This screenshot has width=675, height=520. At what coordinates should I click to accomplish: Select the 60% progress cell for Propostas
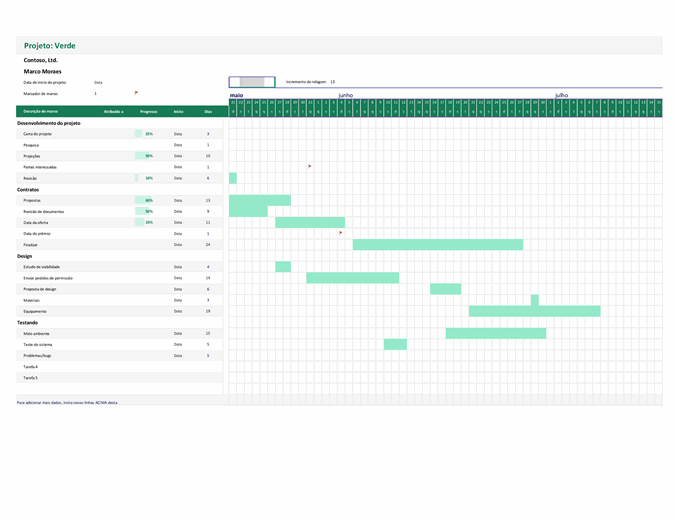coord(148,200)
